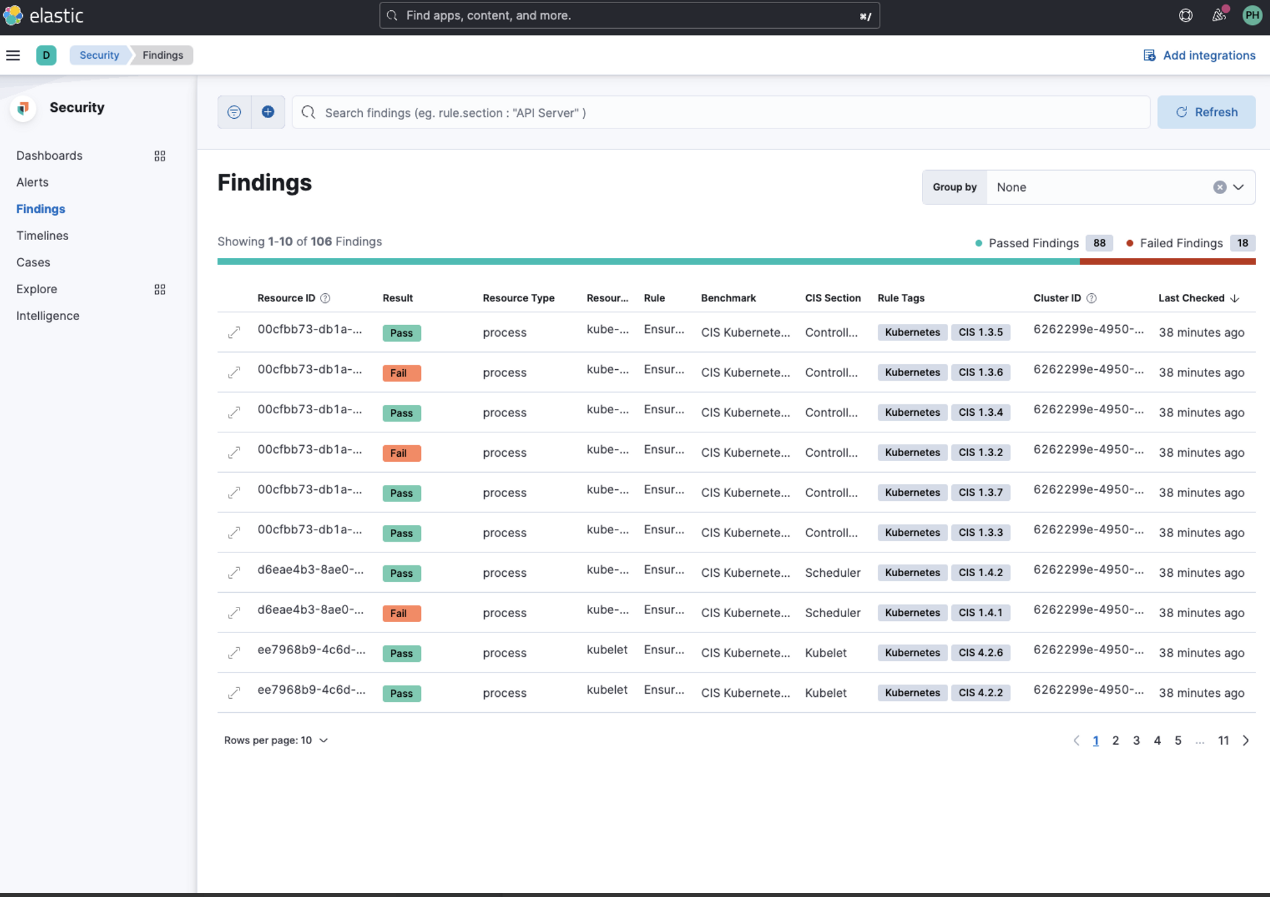The image size is (1270, 897).
Task: Add a new filter with the plus icon
Action: (x=268, y=111)
